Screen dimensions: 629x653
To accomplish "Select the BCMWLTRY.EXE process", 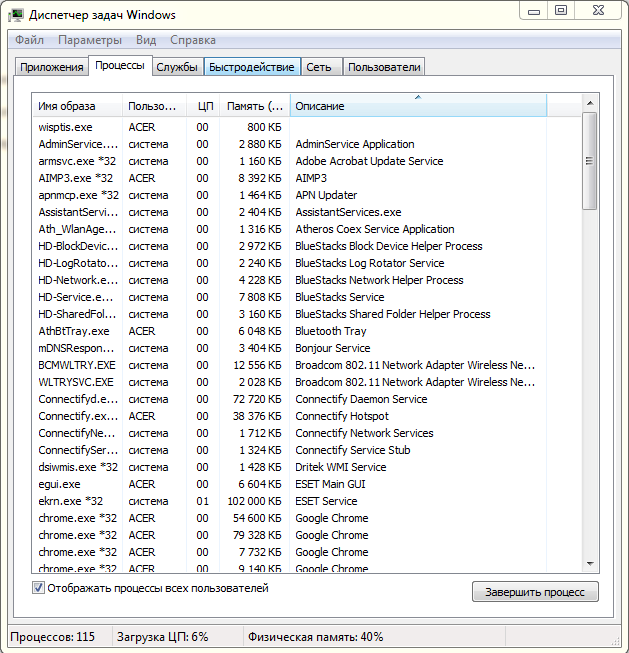I will 289,365.
